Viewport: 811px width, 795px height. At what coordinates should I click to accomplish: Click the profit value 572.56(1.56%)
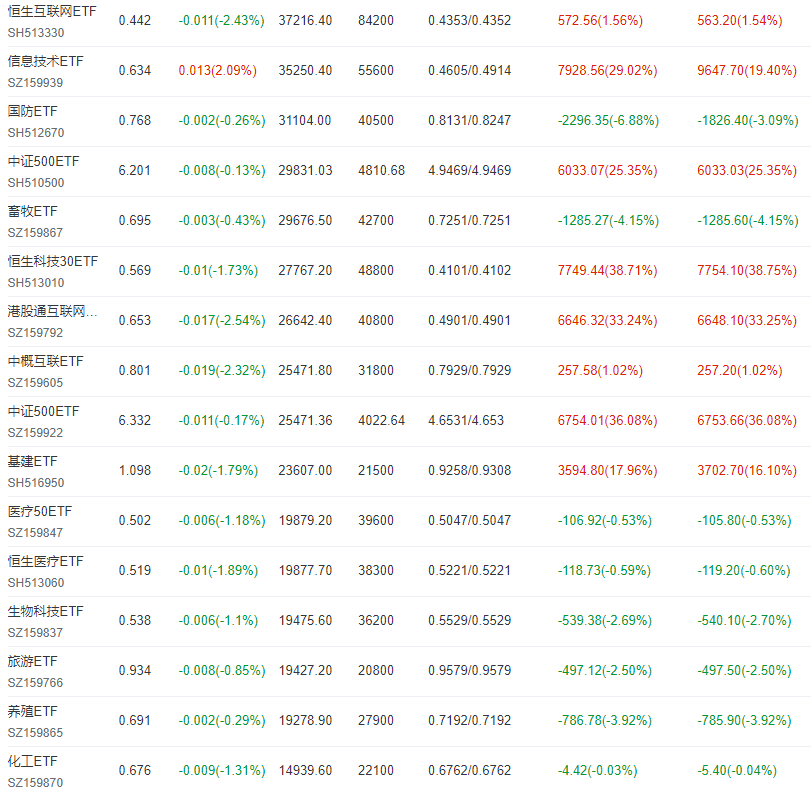tap(600, 21)
